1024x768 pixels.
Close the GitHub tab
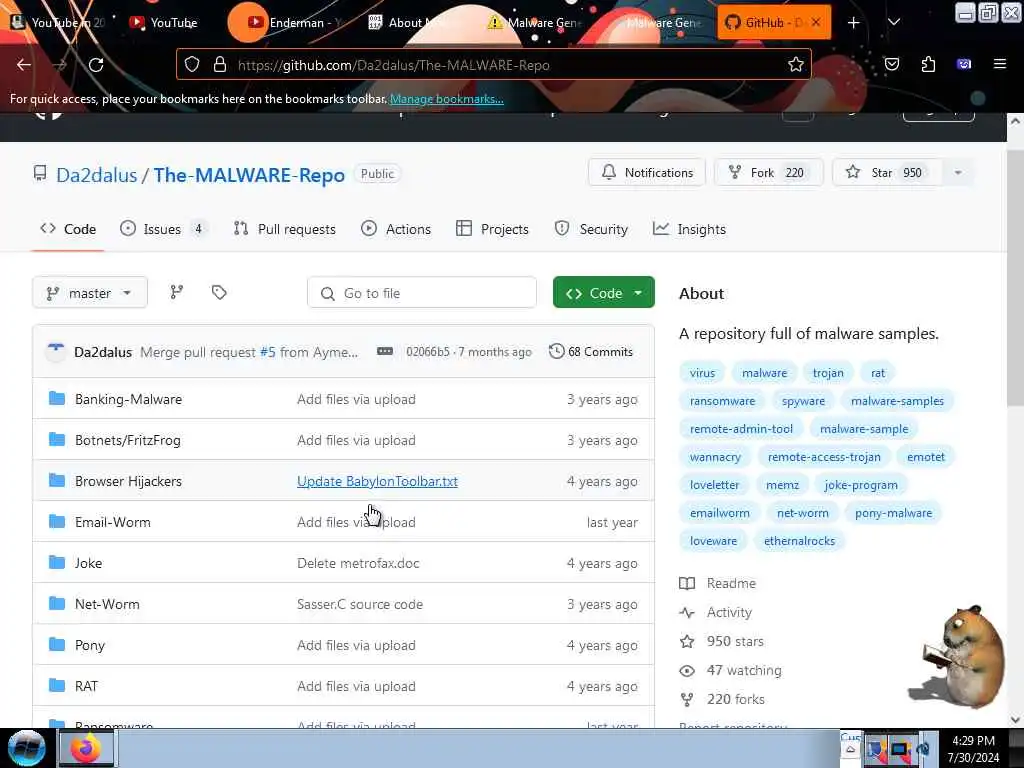[x=816, y=23]
